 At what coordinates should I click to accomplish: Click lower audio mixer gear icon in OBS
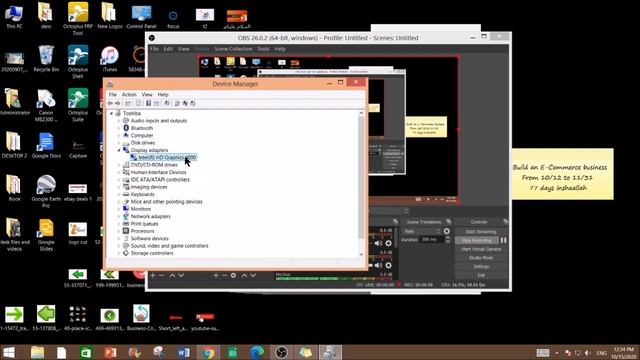coord(389,265)
